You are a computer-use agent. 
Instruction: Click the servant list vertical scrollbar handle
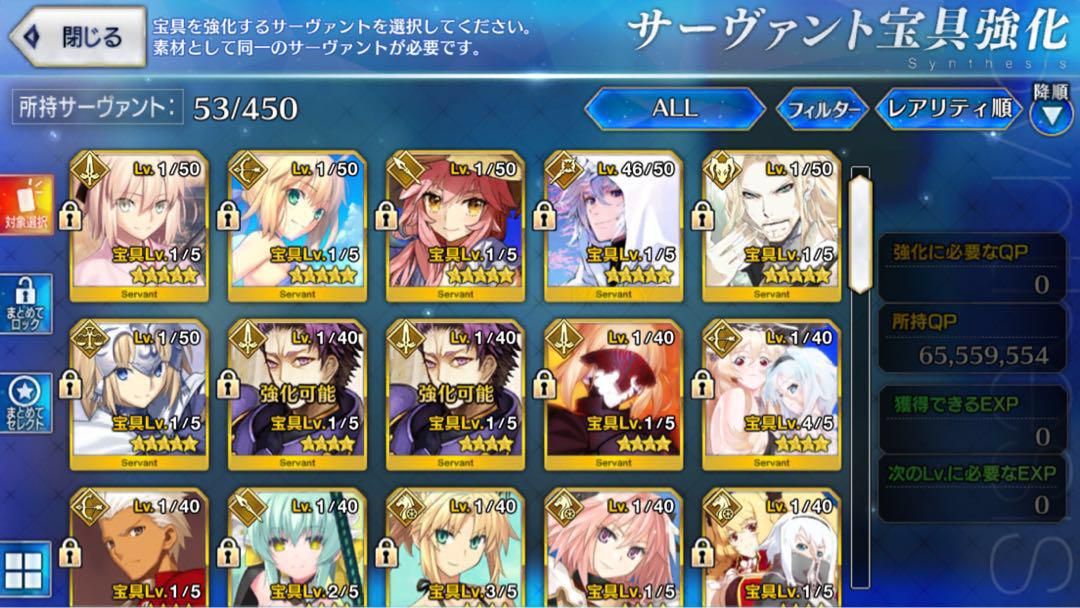[x=860, y=234]
